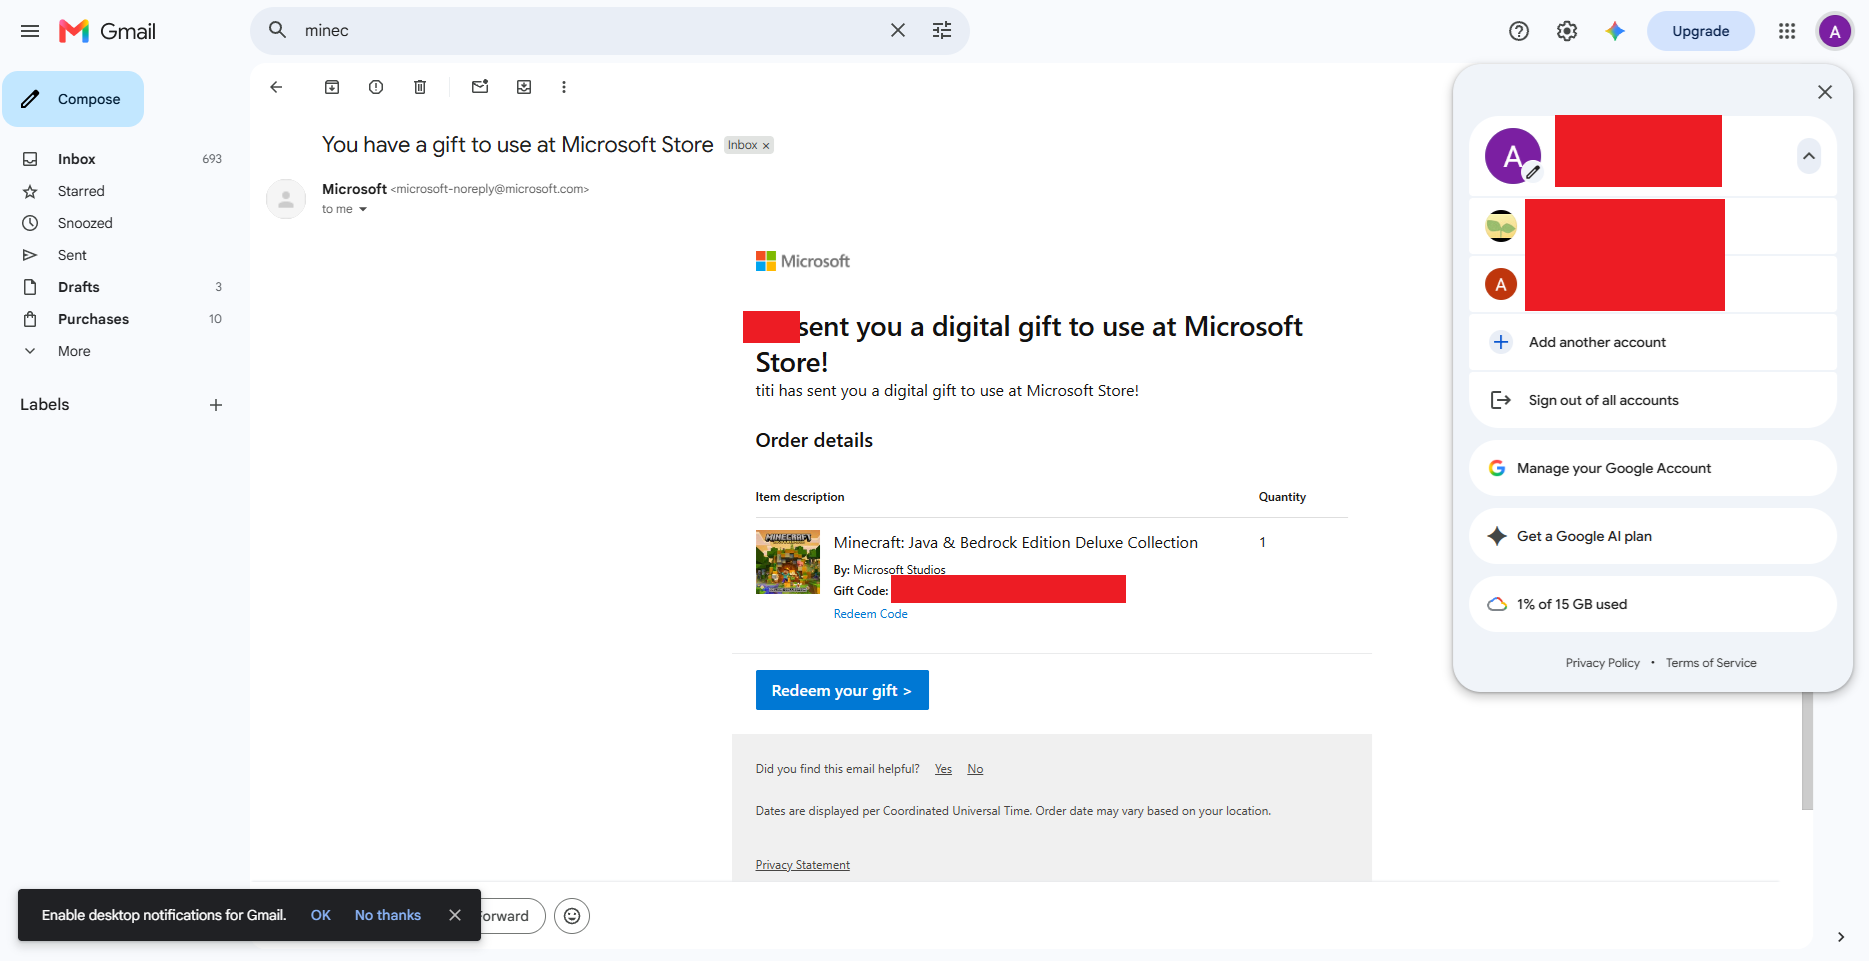Open the search options filter icon
This screenshot has width=1869, height=961.
pyautogui.click(x=942, y=30)
